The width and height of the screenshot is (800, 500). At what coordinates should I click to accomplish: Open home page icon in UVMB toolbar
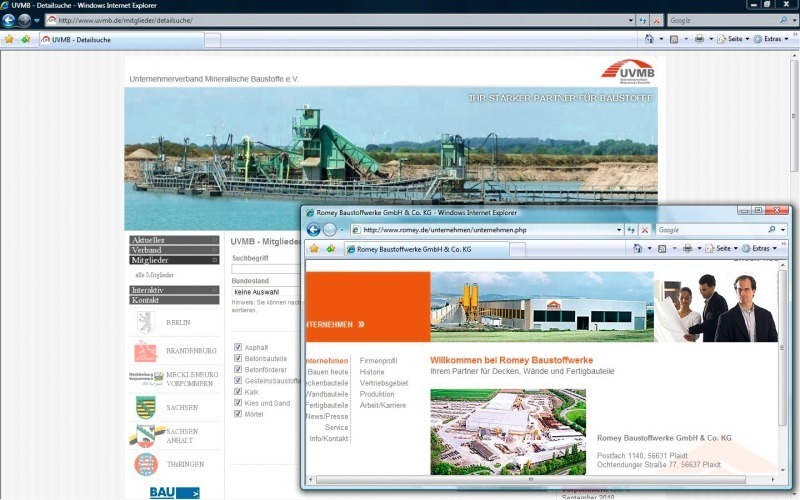[649, 39]
